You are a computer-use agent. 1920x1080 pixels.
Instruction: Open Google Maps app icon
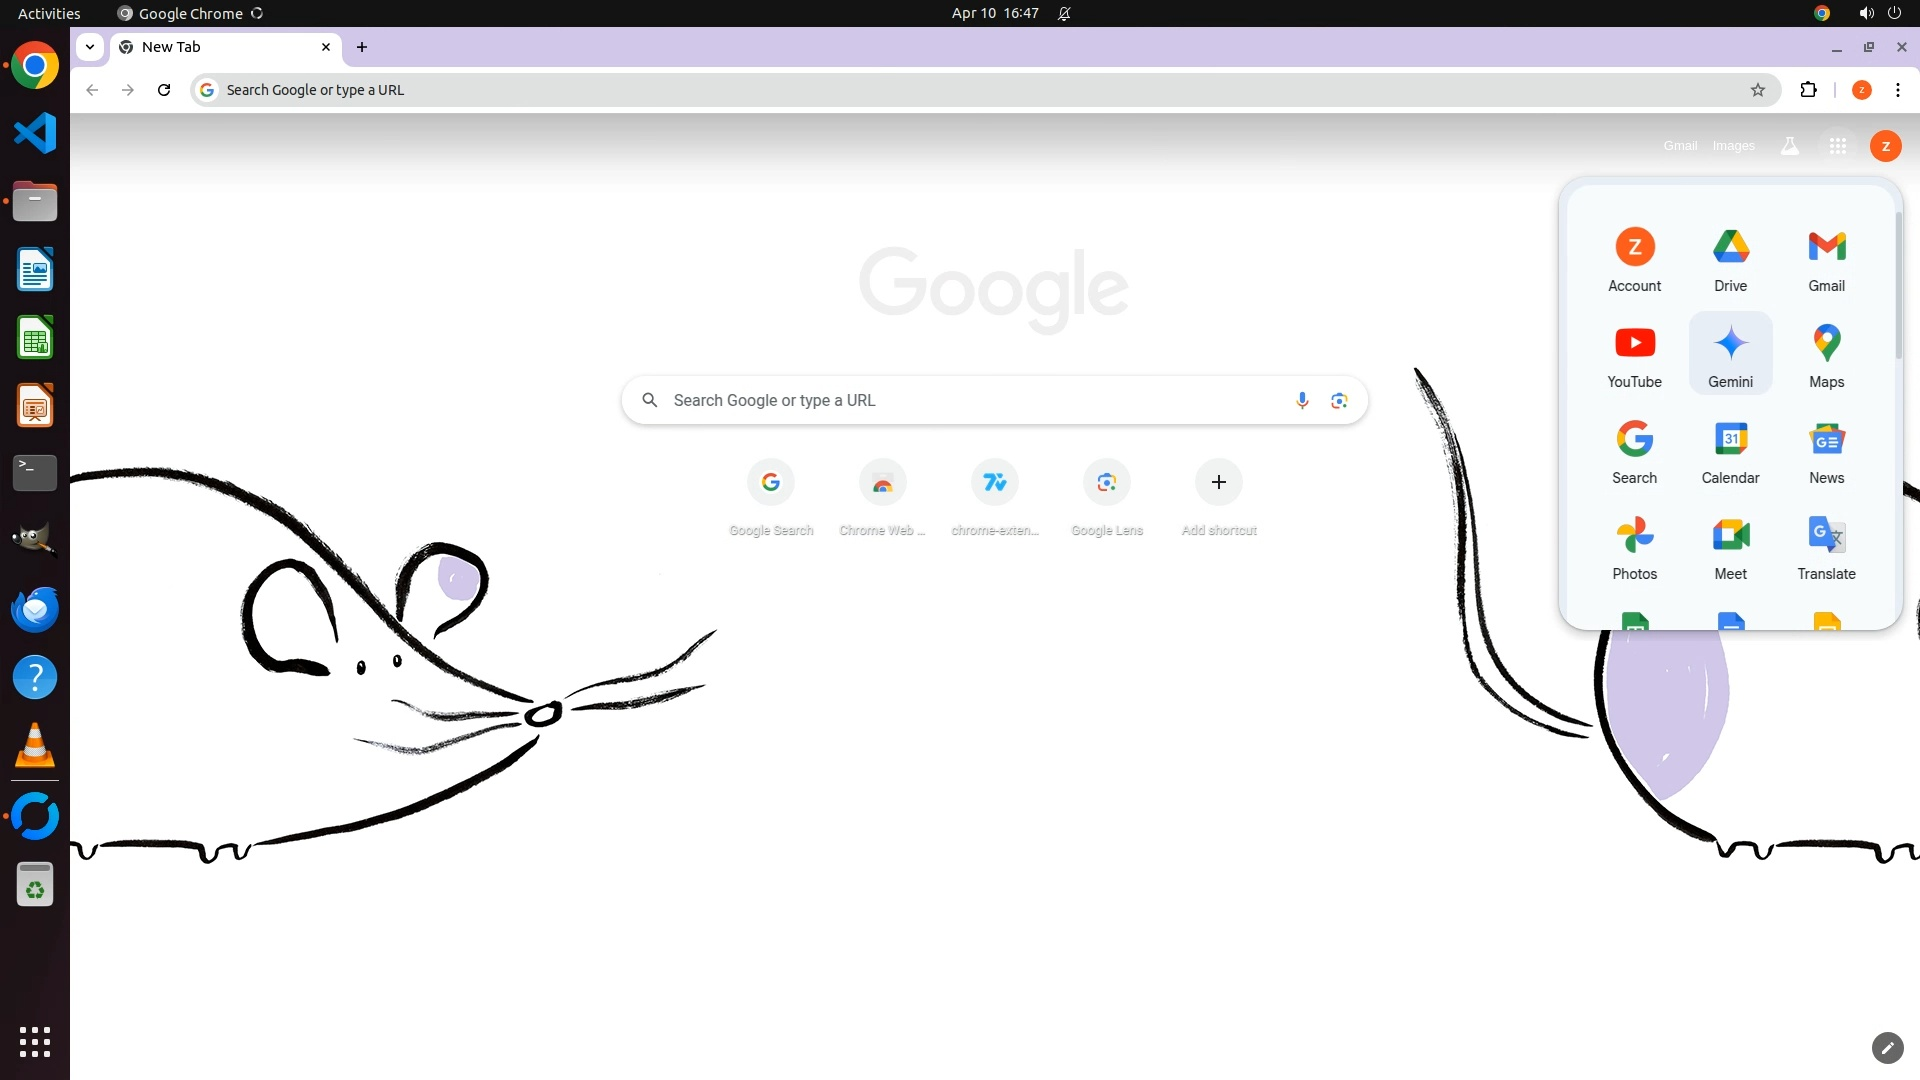point(1826,353)
